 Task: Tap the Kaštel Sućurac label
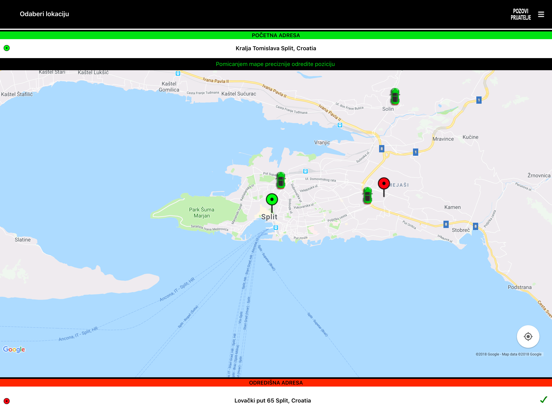coord(239,94)
